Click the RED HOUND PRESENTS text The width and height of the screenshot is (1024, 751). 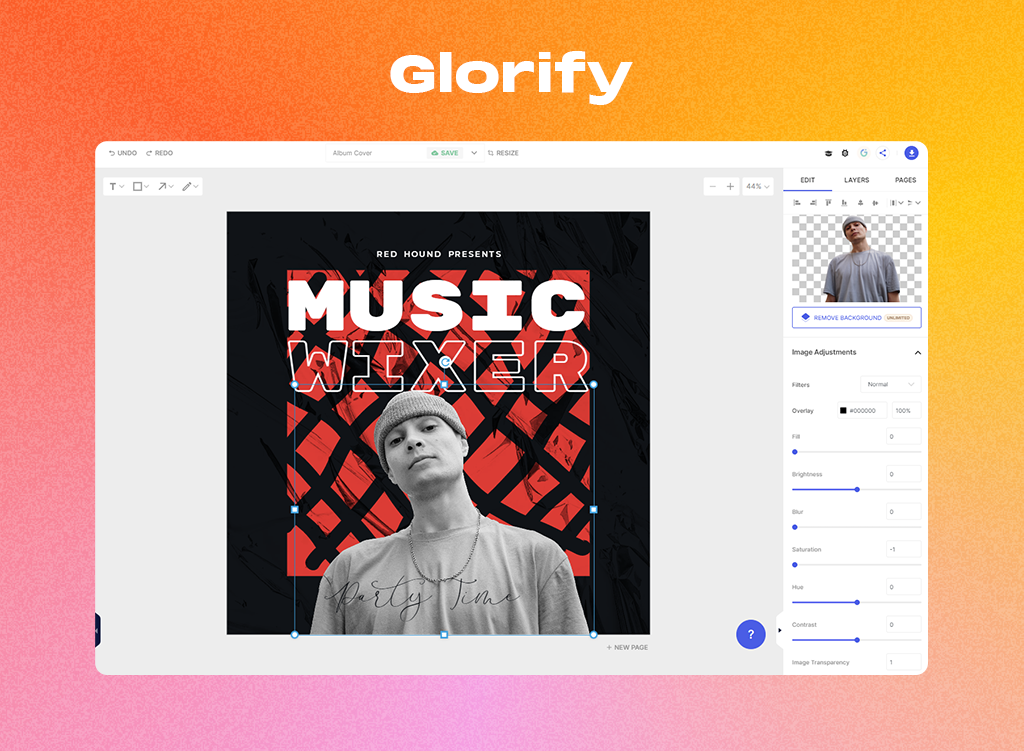click(439, 254)
